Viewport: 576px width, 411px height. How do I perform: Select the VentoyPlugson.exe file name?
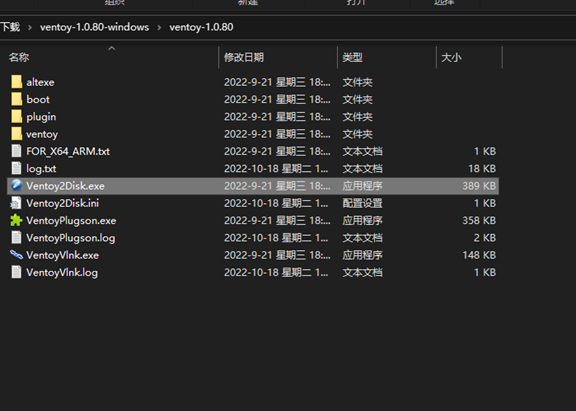click(x=71, y=221)
